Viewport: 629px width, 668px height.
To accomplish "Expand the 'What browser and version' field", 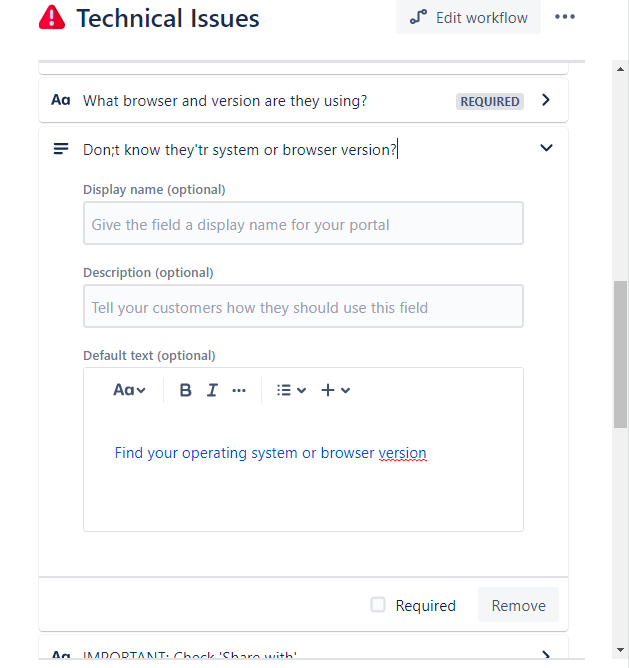I will coord(546,100).
